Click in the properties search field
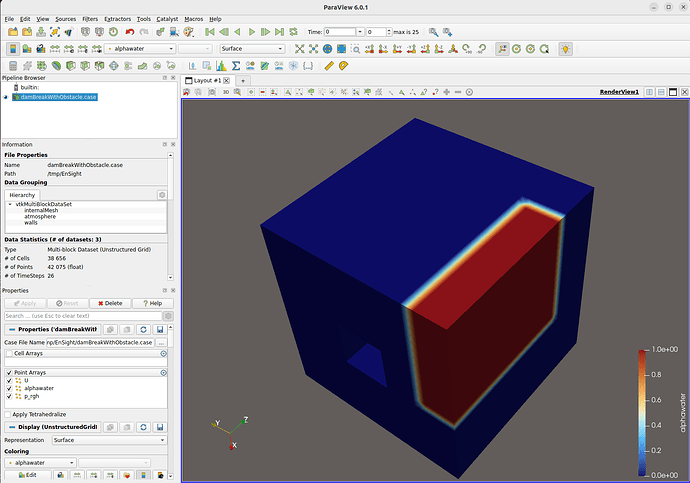The height and width of the screenshot is (483, 690). point(83,316)
